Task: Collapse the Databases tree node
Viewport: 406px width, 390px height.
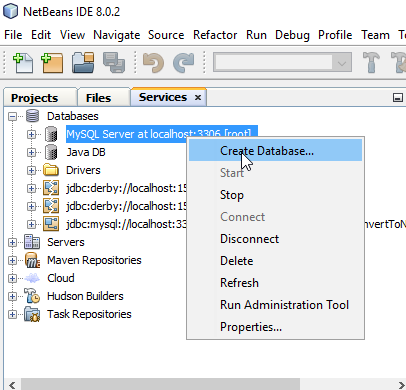Action: tap(12, 116)
